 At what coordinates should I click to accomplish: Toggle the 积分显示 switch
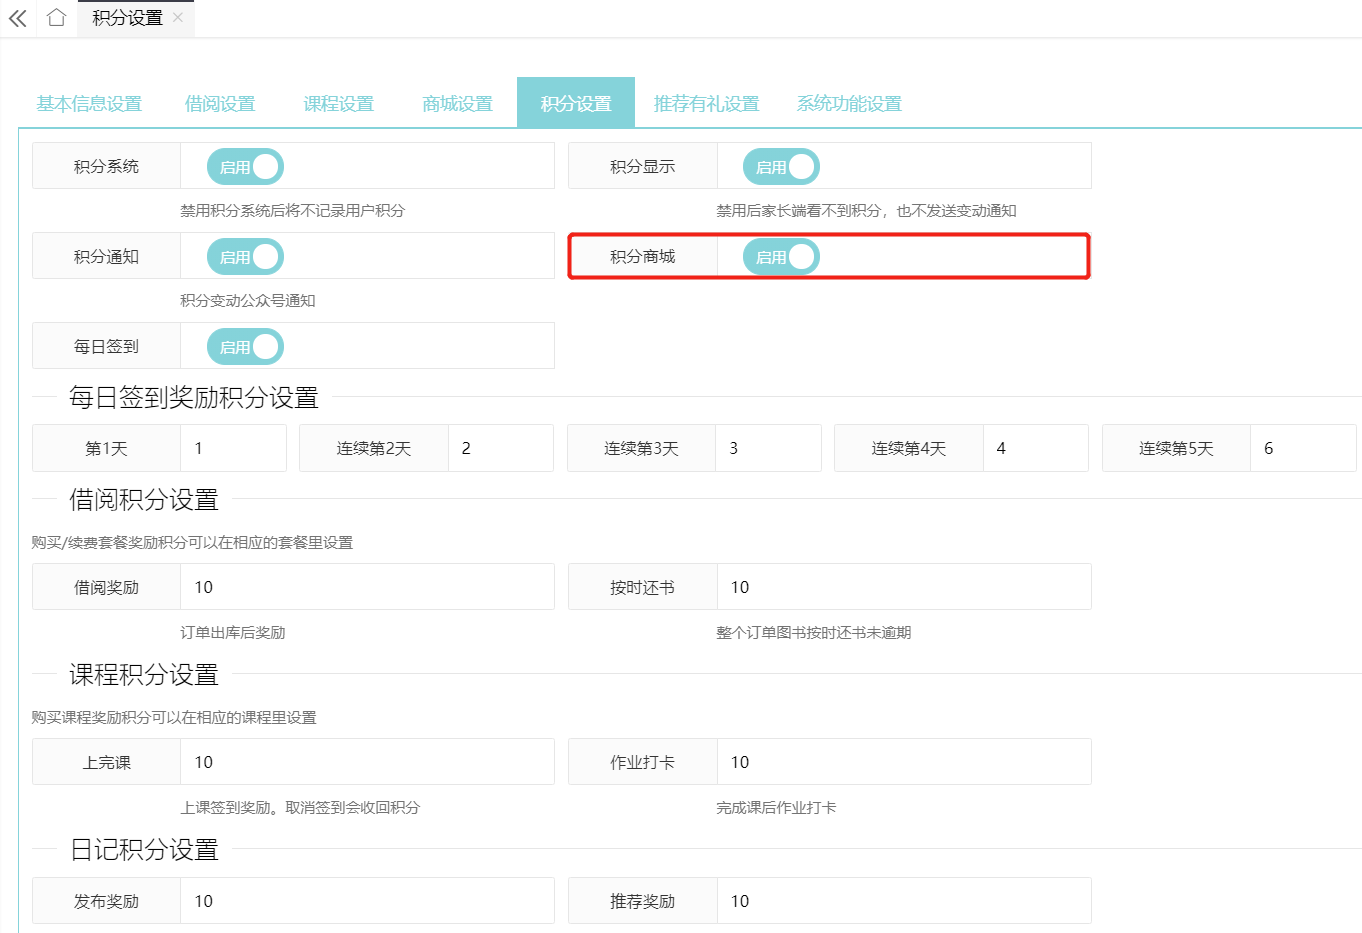click(x=781, y=167)
